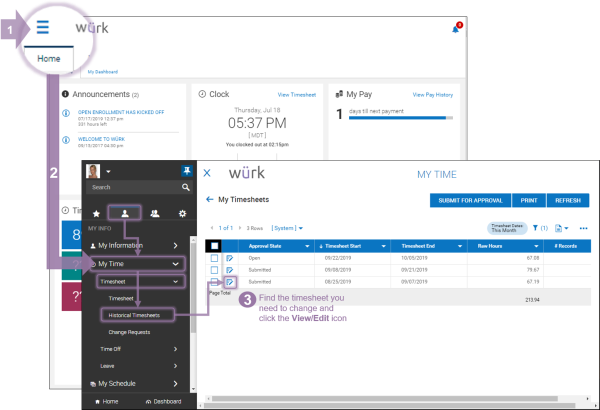The image size is (600, 410).
Task: Select the Home tab
Action: point(49,59)
